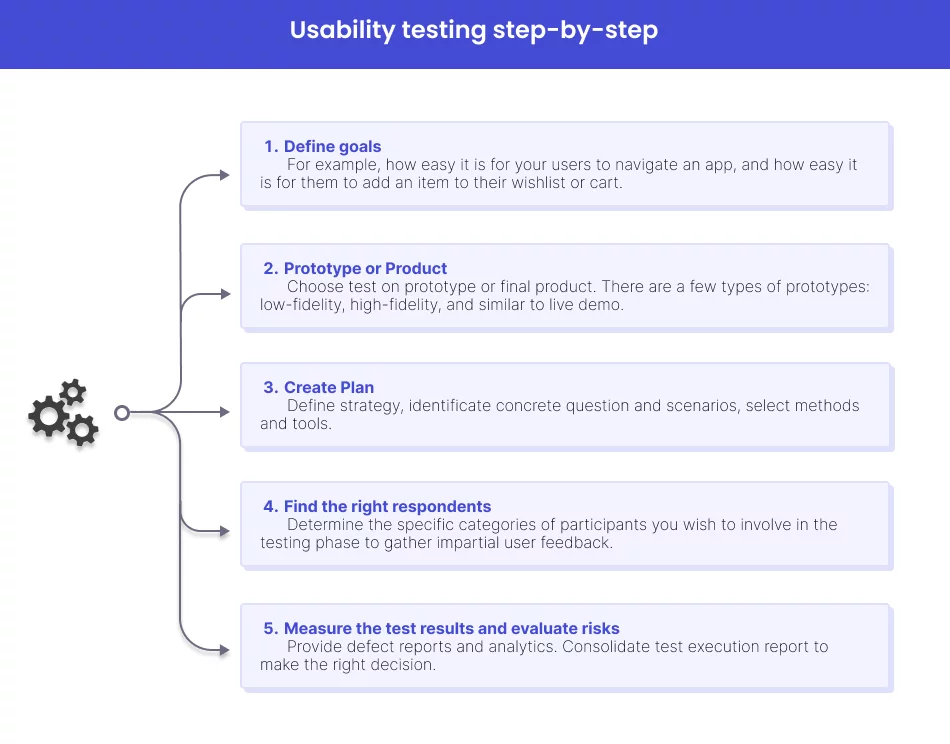Click the "4. Find the right respondents" heading
This screenshot has width=950, height=744.
[x=377, y=506]
